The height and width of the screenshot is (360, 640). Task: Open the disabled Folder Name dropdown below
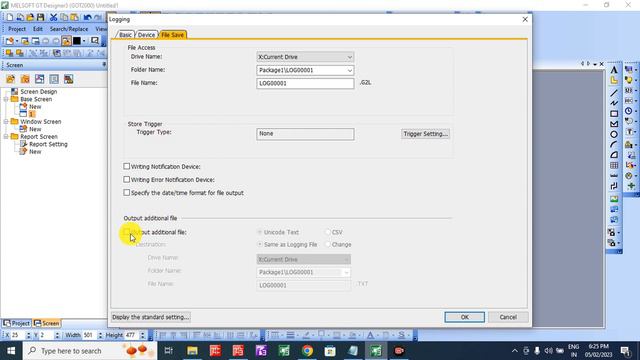click(x=346, y=272)
